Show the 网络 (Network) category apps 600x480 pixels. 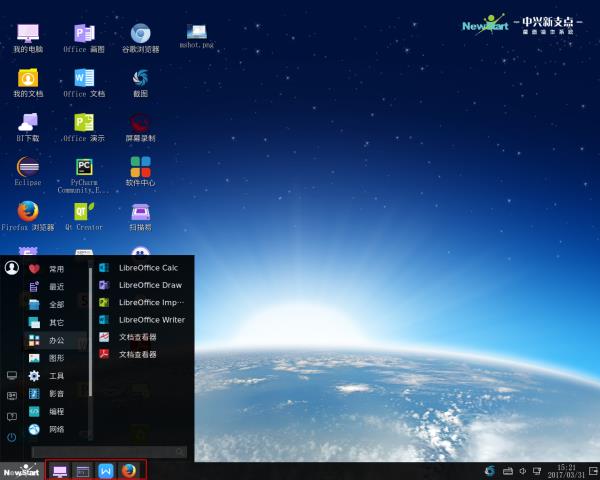(x=56, y=429)
